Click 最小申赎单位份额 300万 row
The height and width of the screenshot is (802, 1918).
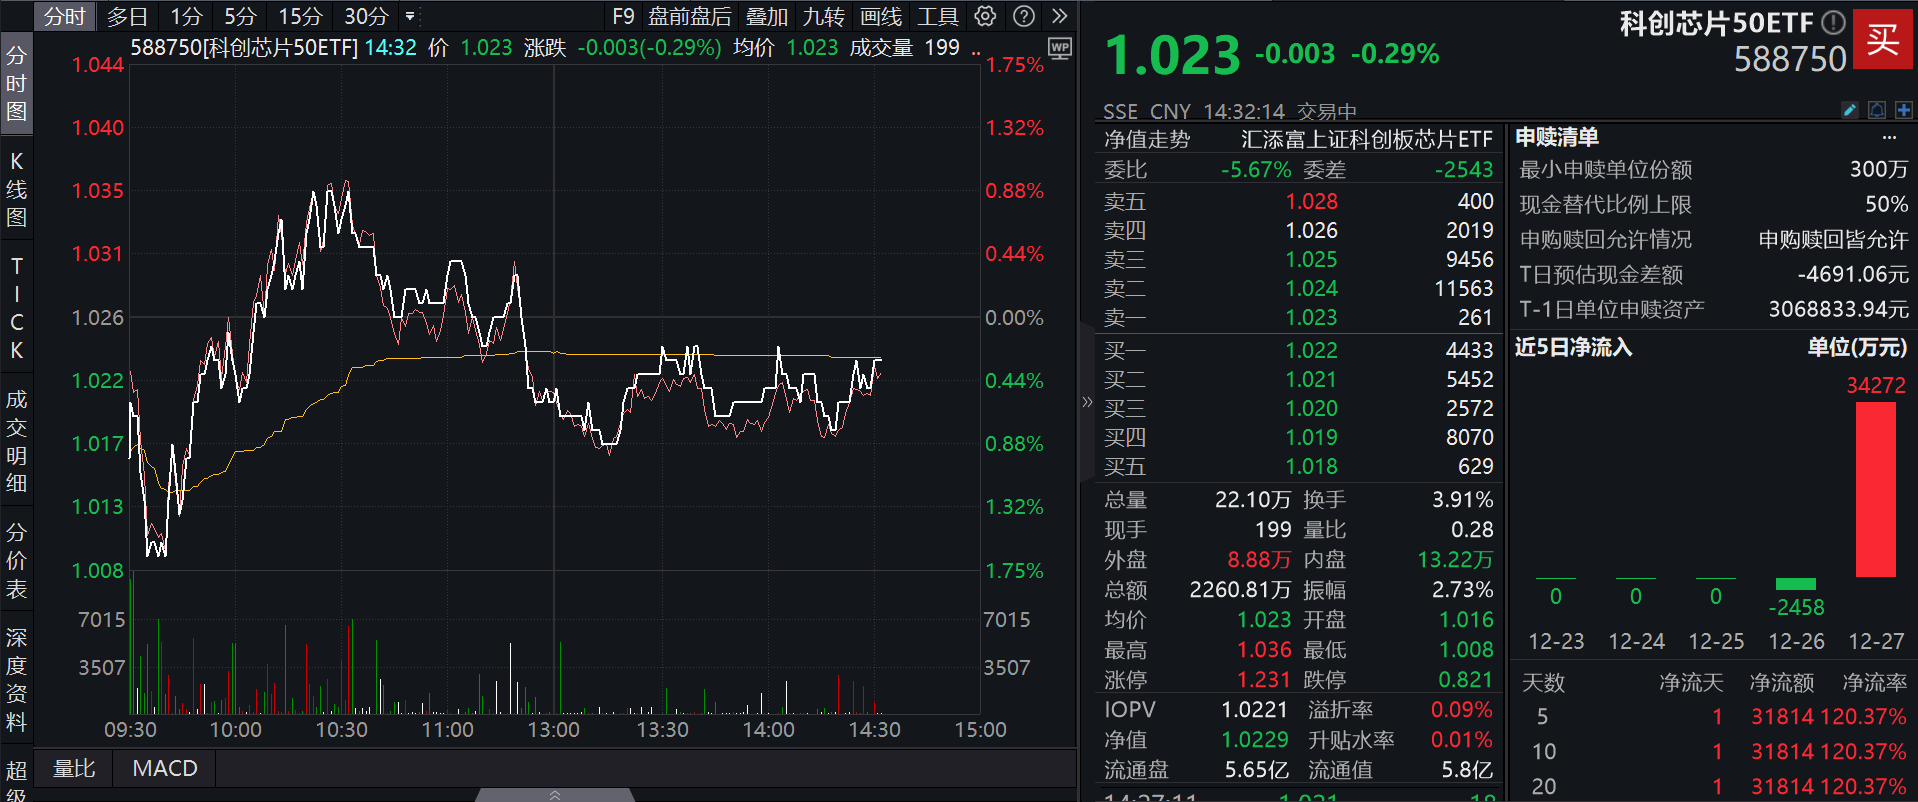pos(1713,169)
